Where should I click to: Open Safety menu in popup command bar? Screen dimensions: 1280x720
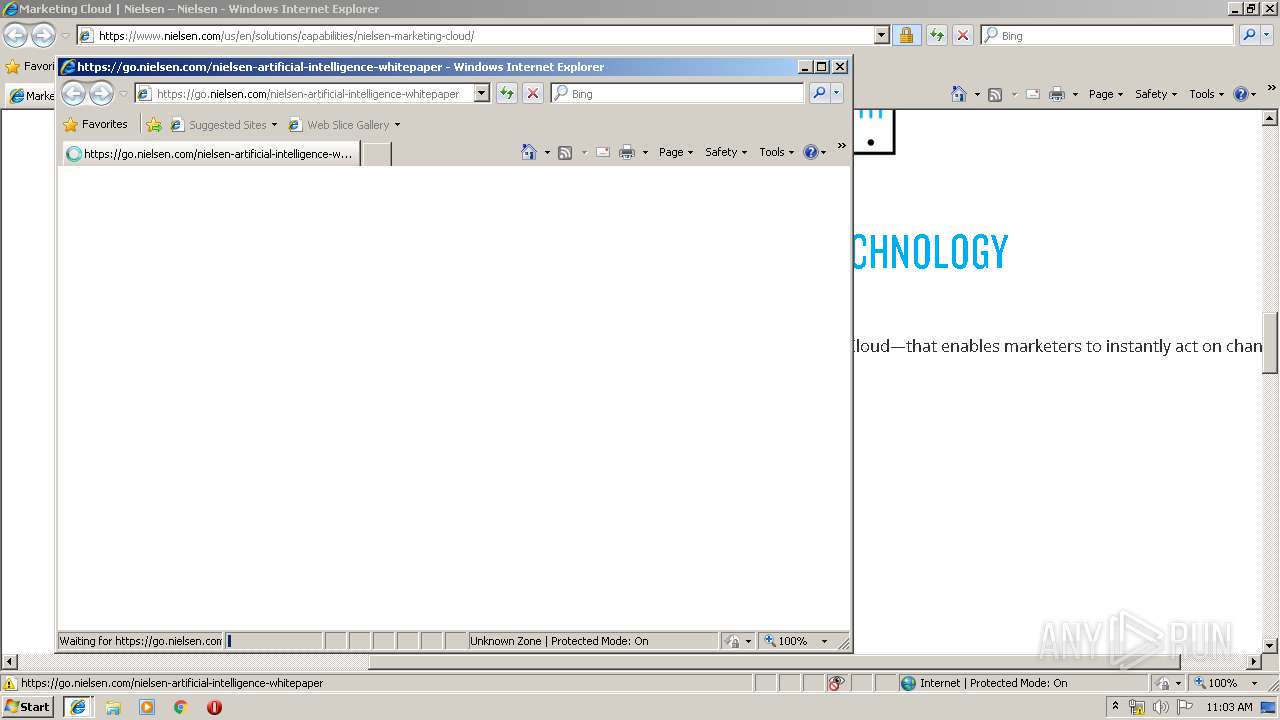pyautogui.click(x=725, y=152)
